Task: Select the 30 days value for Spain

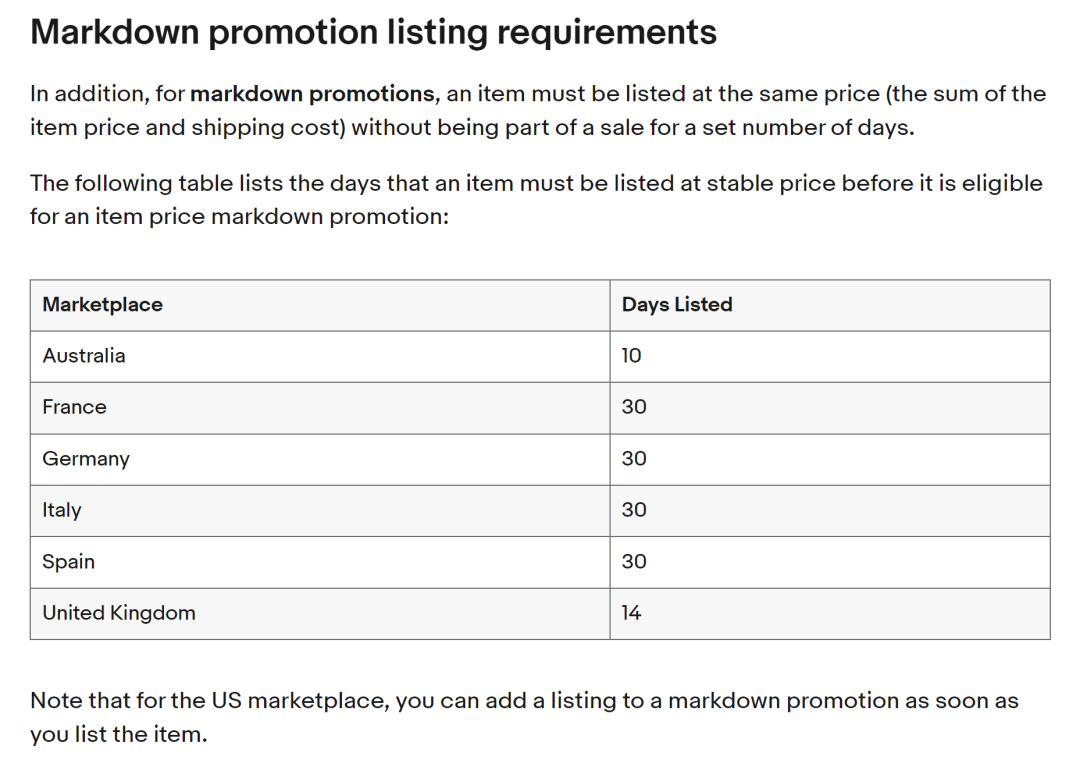Action: coord(634,561)
